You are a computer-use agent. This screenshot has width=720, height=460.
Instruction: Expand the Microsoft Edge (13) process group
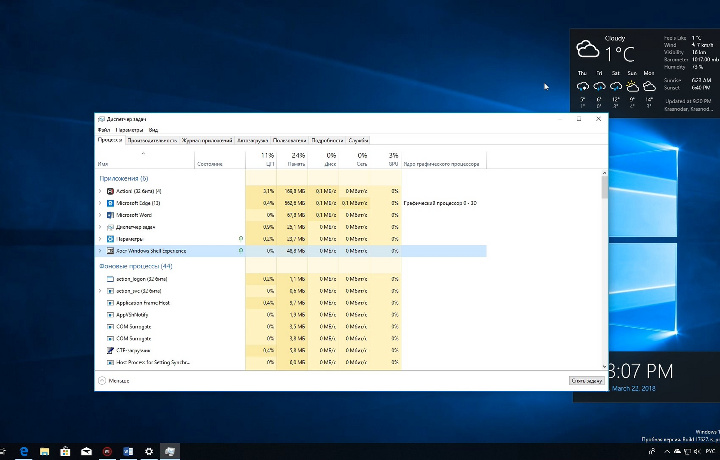[100, 203]
